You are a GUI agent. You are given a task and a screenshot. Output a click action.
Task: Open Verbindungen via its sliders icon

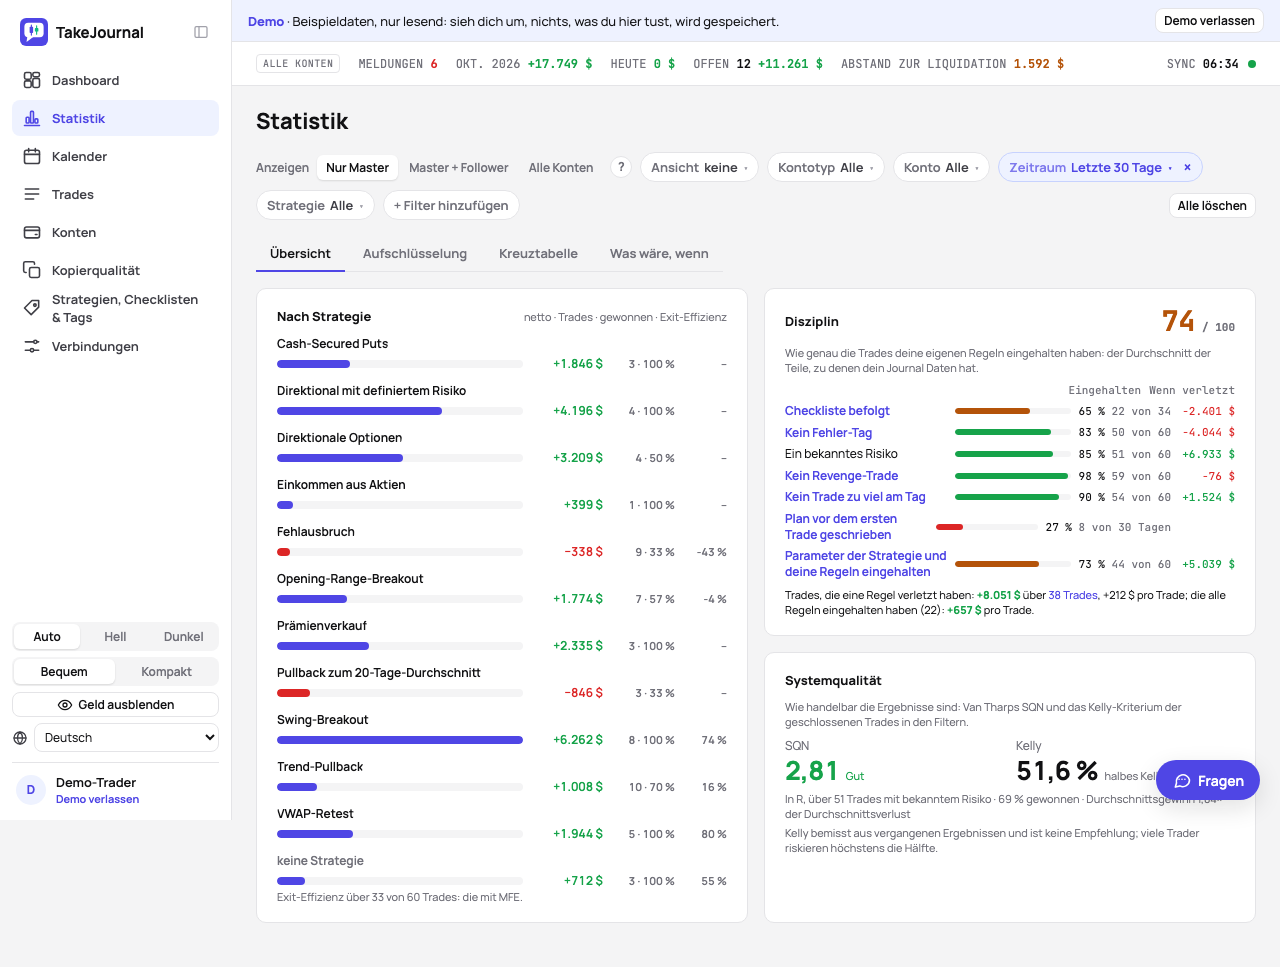click(32, 346)
